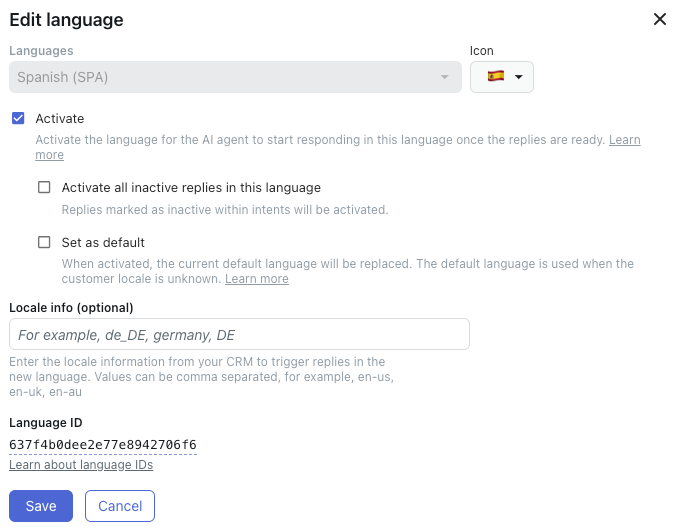This screenshot has height=532, width=680.
Task: Click the Language ID heading
Action: point(46,423)
